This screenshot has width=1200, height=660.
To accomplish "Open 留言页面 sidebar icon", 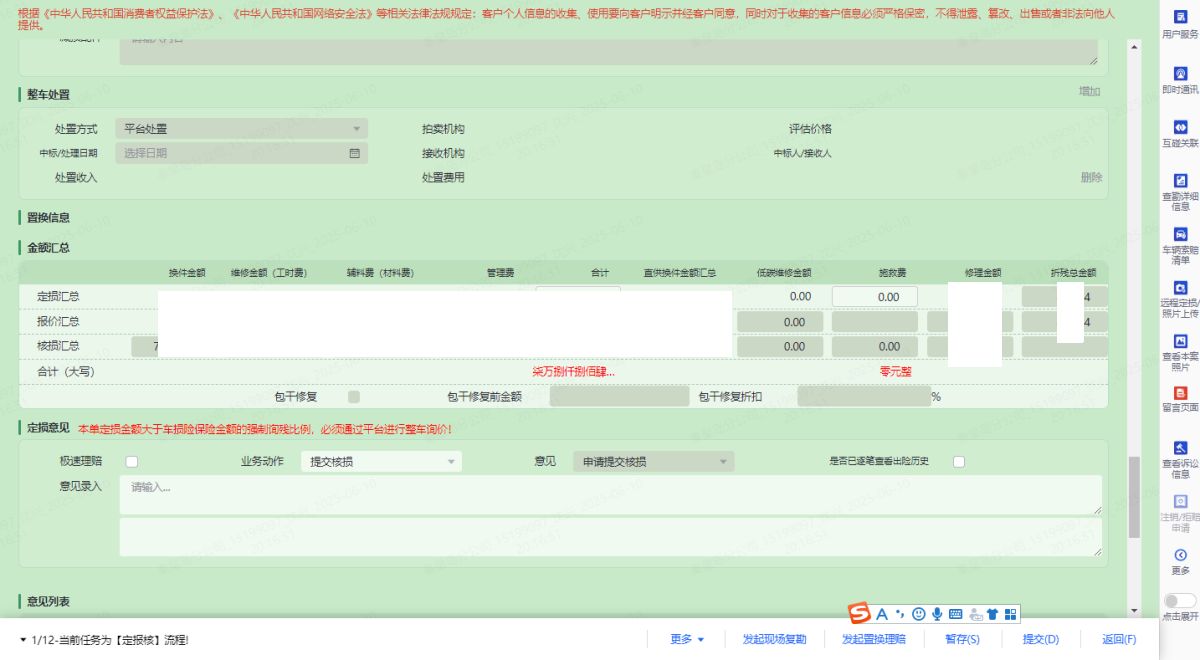I will pos(1180,394).
